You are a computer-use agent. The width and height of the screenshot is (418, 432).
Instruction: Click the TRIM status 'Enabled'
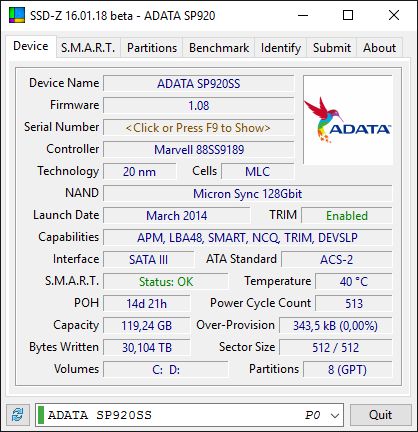(347, 216)
